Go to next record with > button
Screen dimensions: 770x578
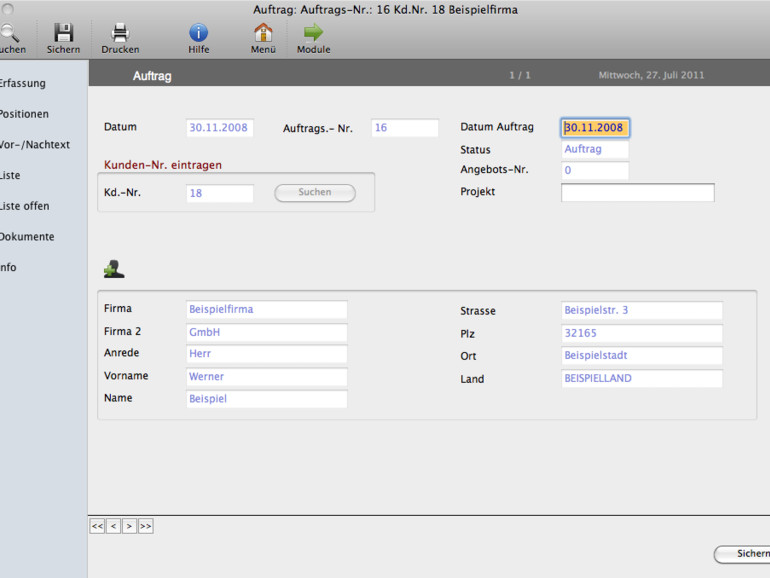(x=129, y=526)
